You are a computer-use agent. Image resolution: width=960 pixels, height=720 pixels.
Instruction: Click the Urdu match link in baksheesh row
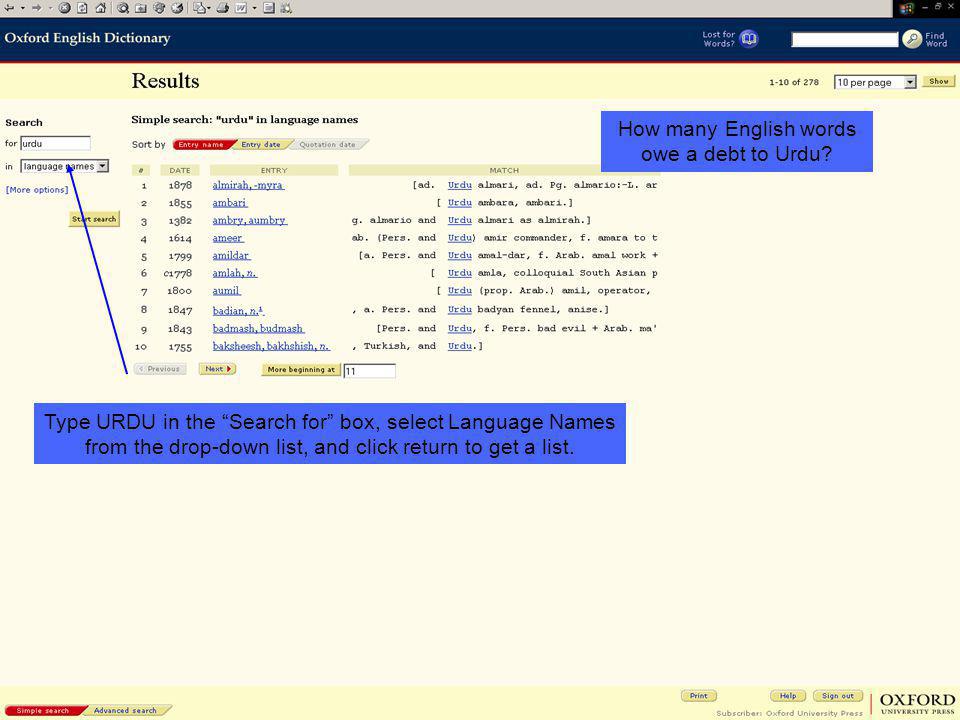click(460, 347)
